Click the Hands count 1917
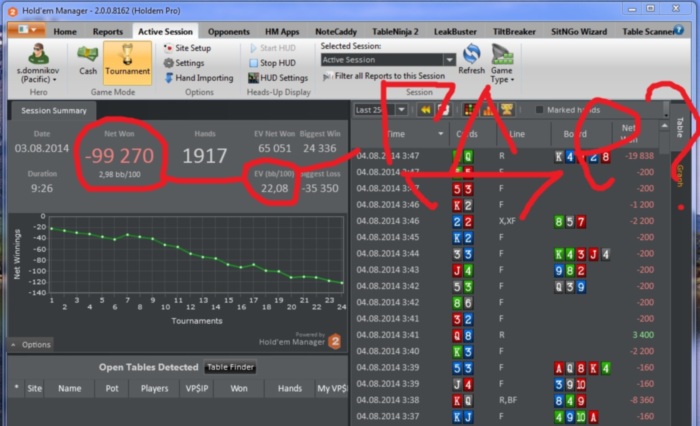Viewport: 700px width, 426px height. point(204,156)
